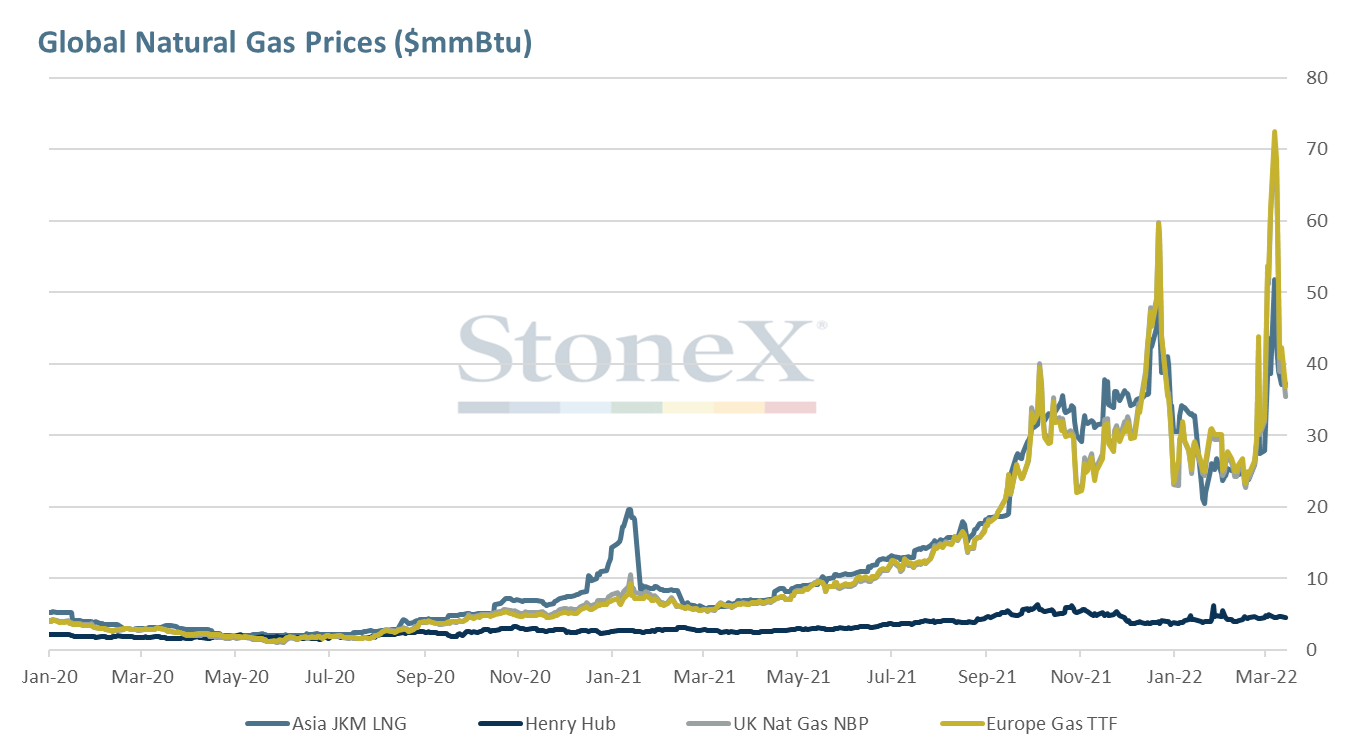
Task: Click the March 2022 TTF price peak
Action: [x=1274, y=132]
